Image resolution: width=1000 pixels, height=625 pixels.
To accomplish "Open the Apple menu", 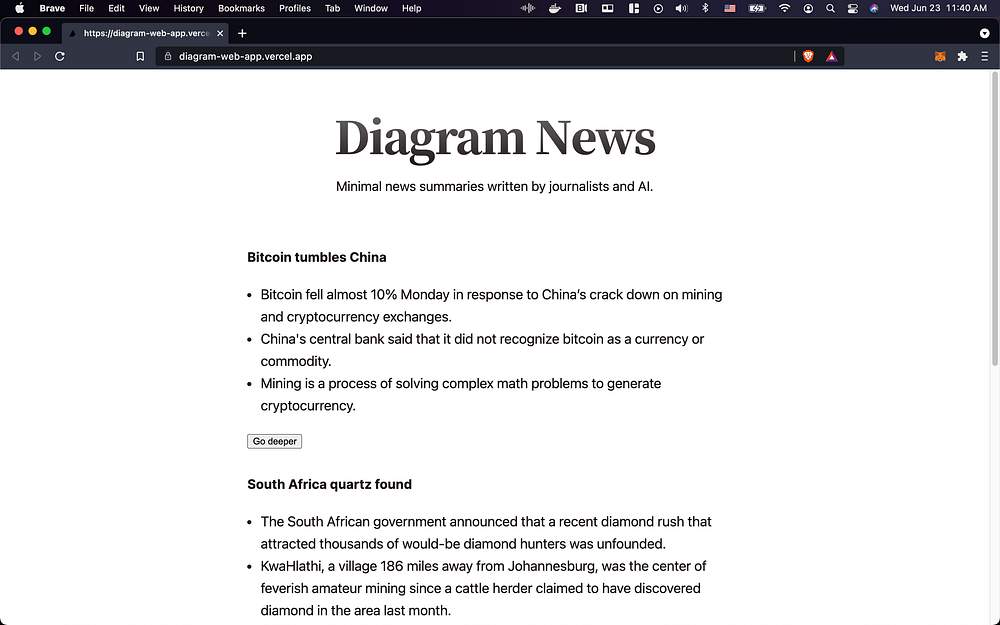I will pos(20,8).
